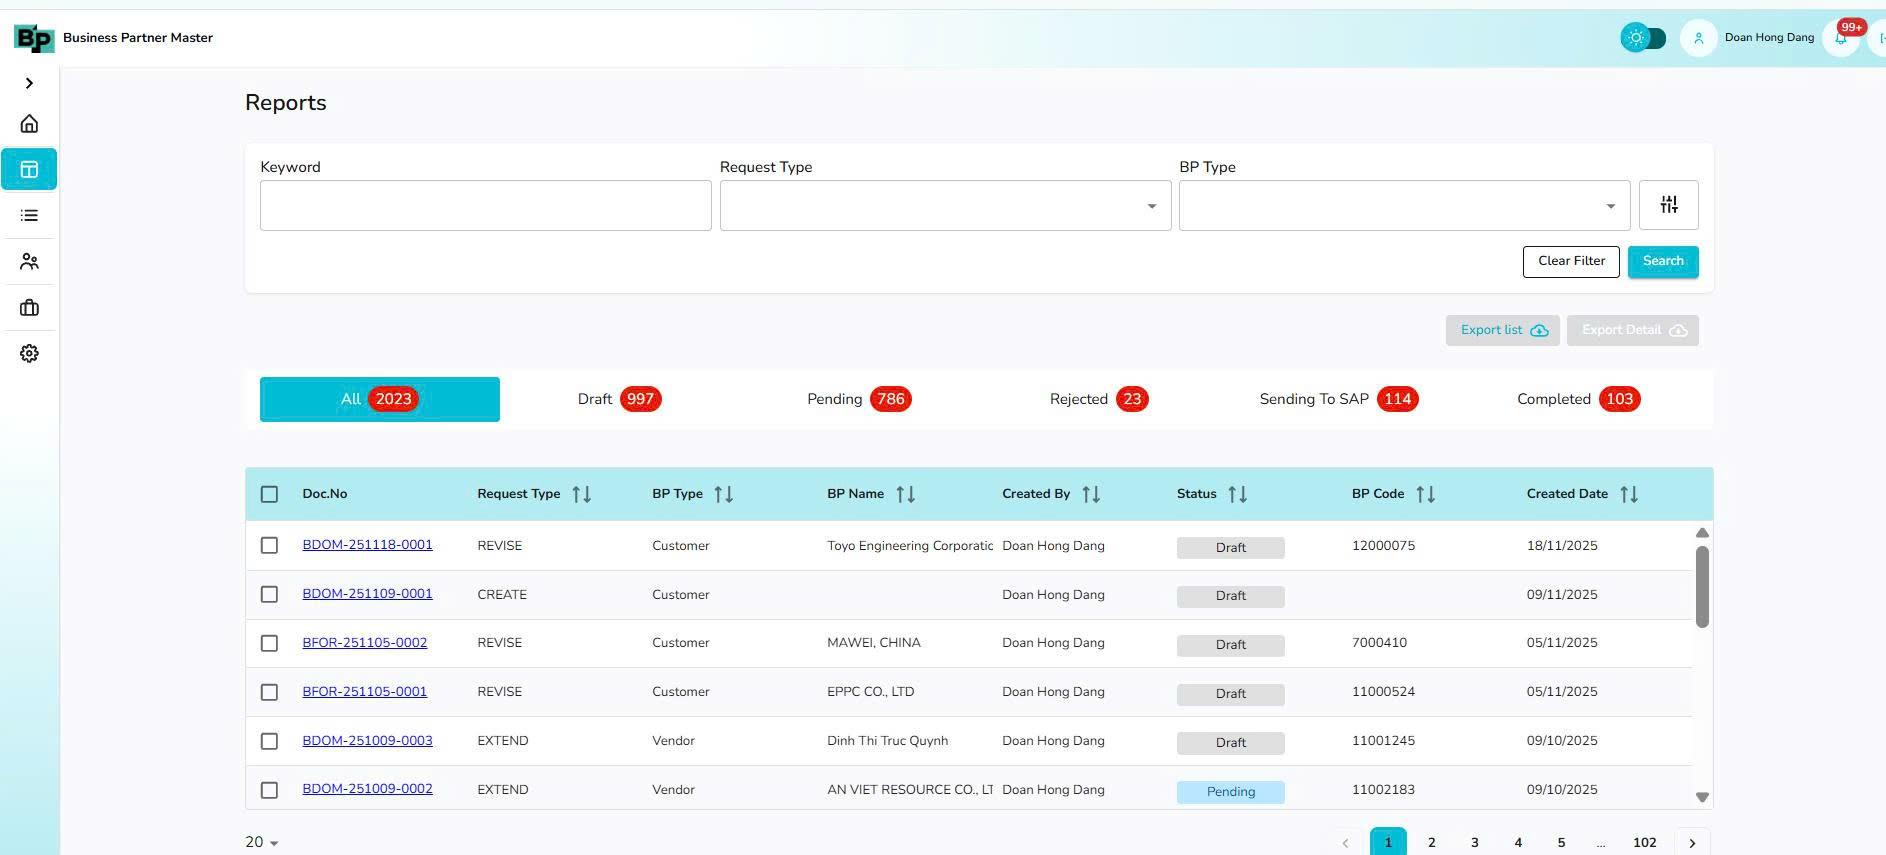Click the table vertical scrollbar thumb
1886x855 pixels.
1702,587
